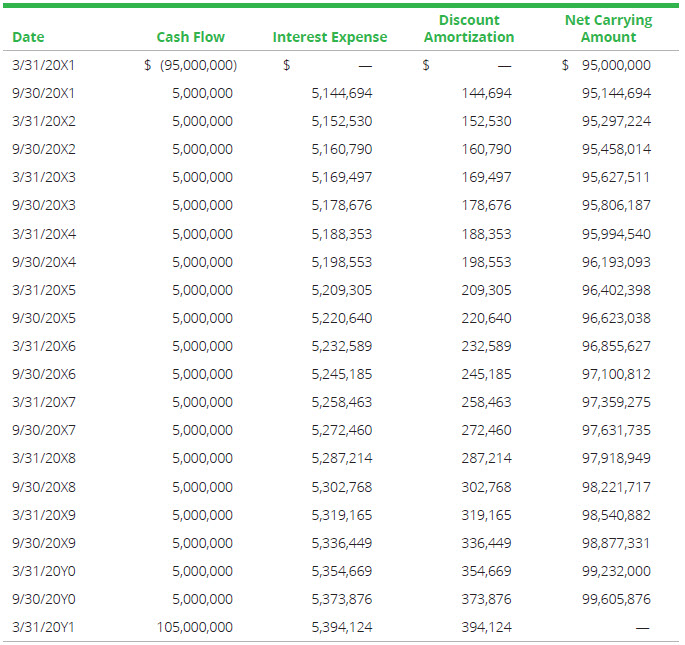The image size is (685, 645).
Task: Select the Net Carrying Amount header
Action: 607,29
